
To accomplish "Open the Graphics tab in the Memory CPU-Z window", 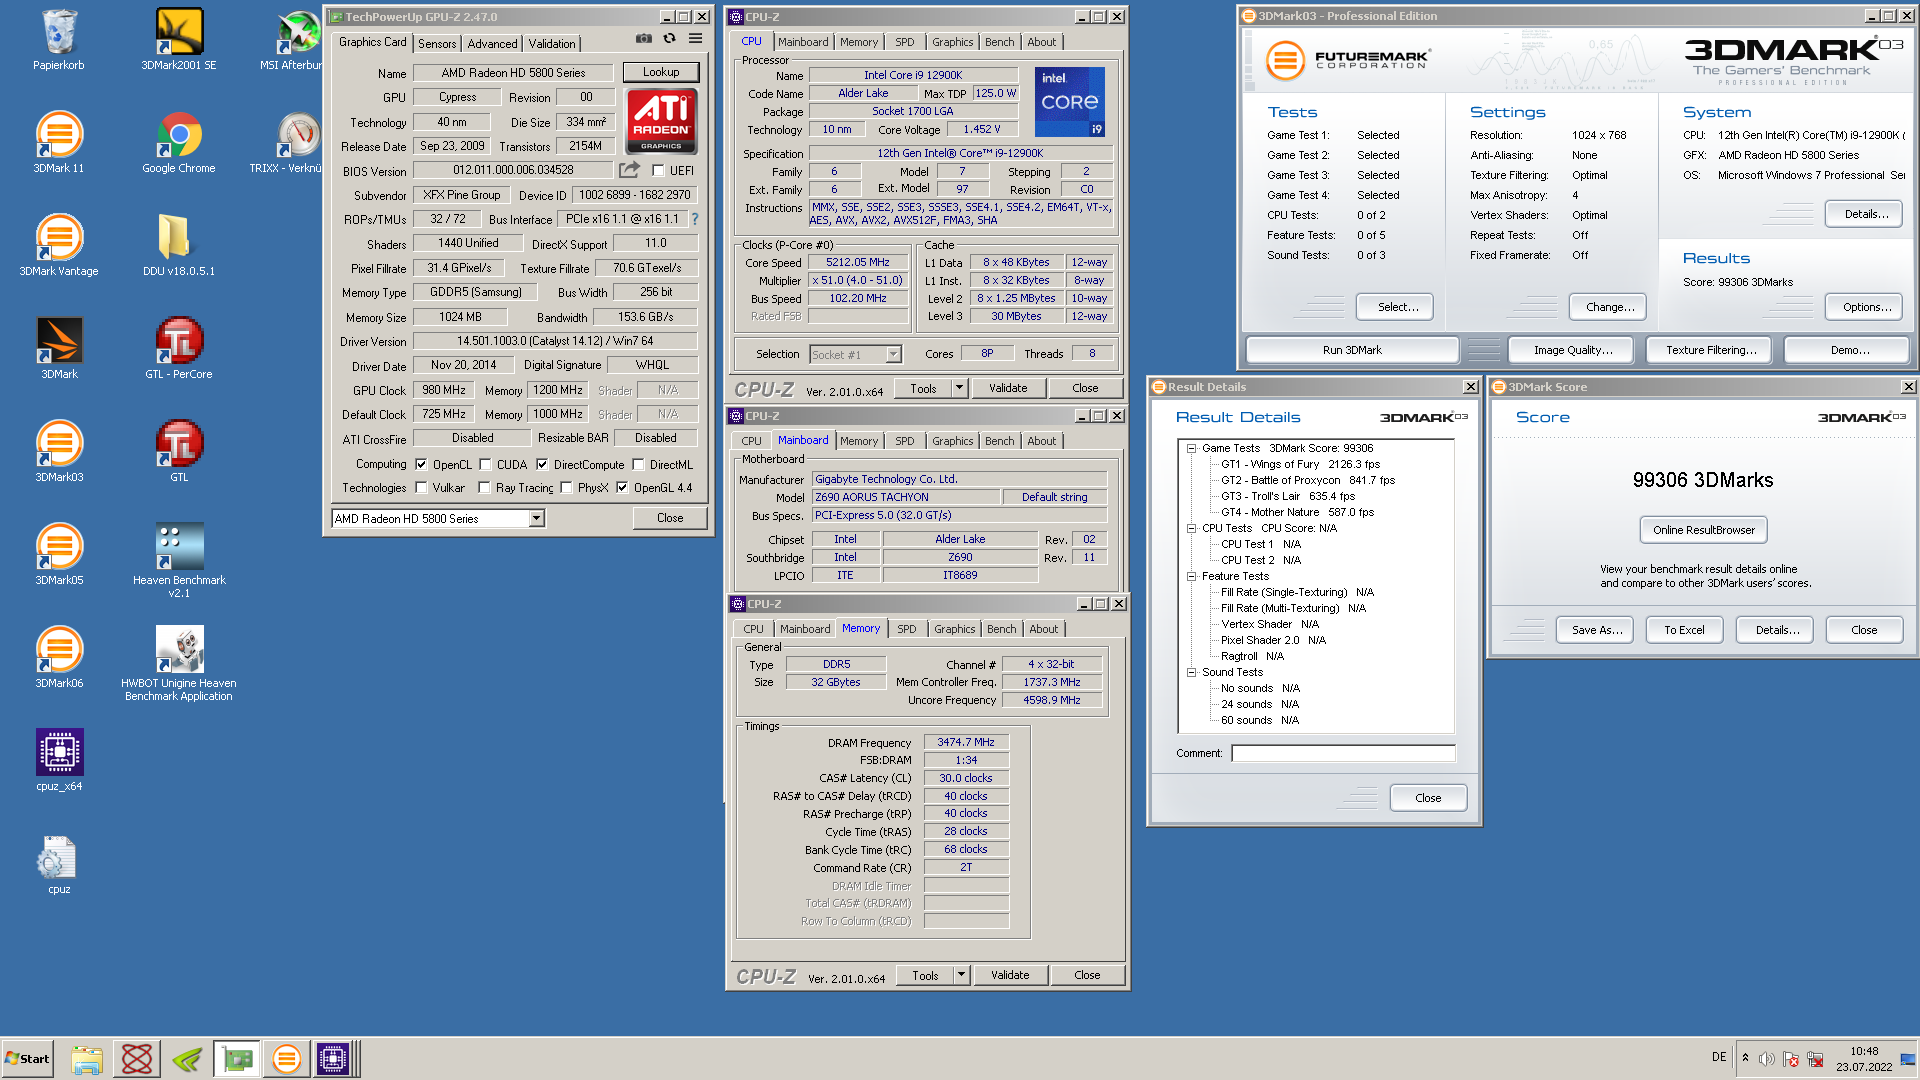I will tap(954, 629).
